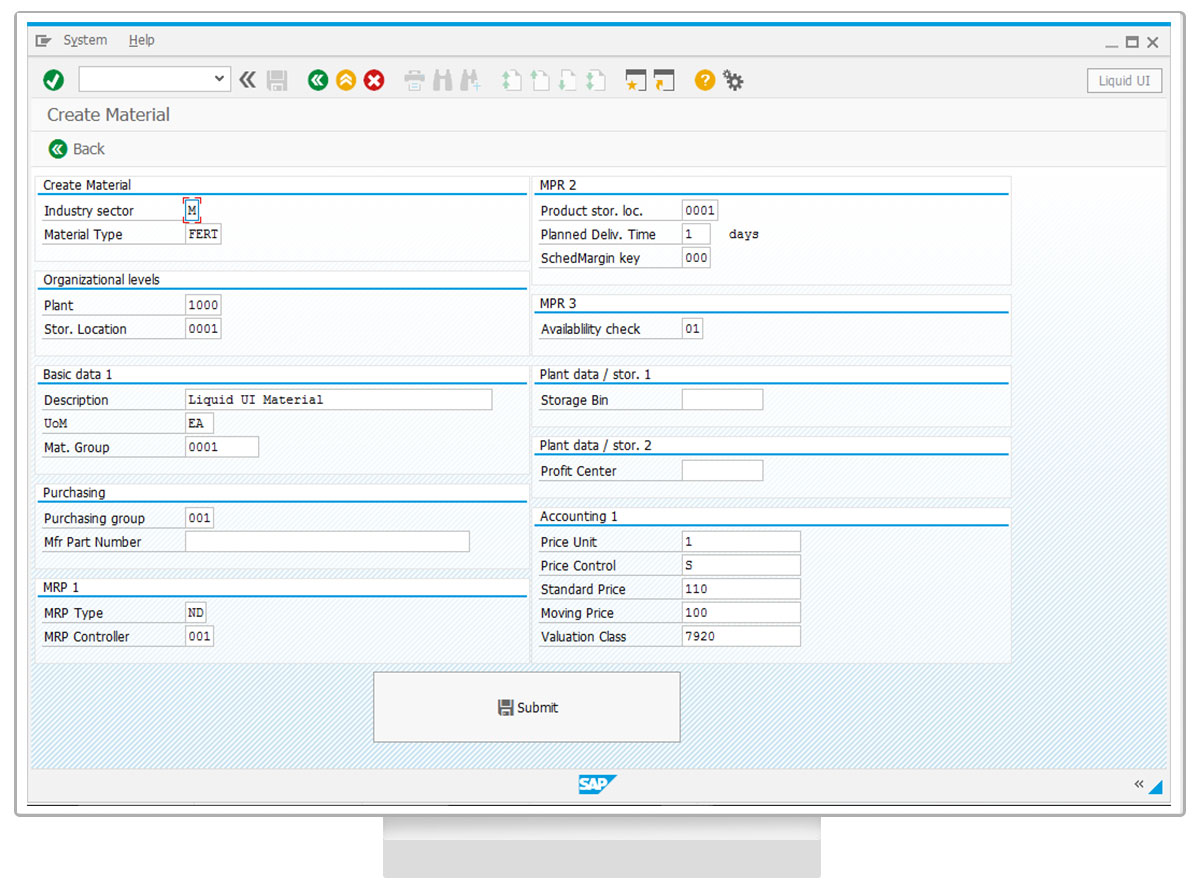Viewport: 1200px width, 888px height.
Task: Click the red Cancel icon
Action: tap(374, 80)
